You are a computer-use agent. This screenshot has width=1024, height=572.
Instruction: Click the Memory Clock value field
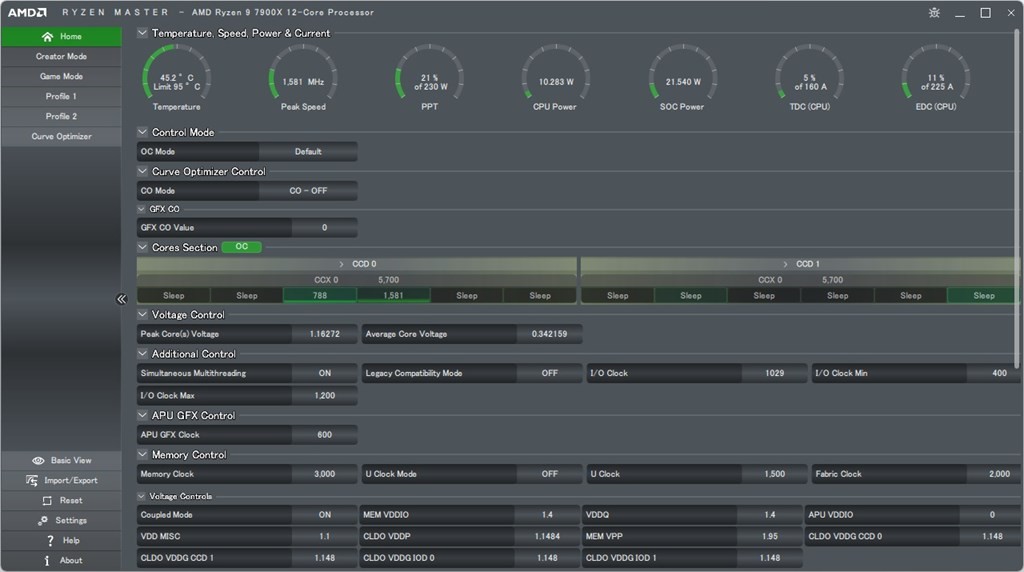click(x=324, y=474)
